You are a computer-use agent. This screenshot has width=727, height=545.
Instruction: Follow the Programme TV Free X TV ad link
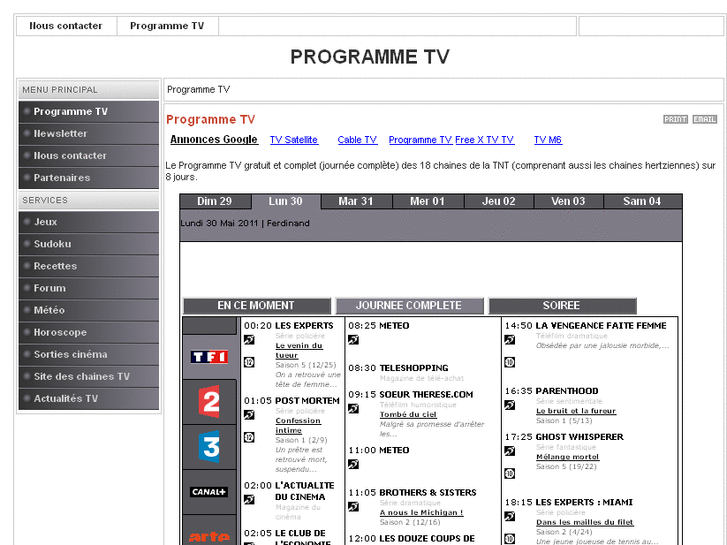coord(451,140)
